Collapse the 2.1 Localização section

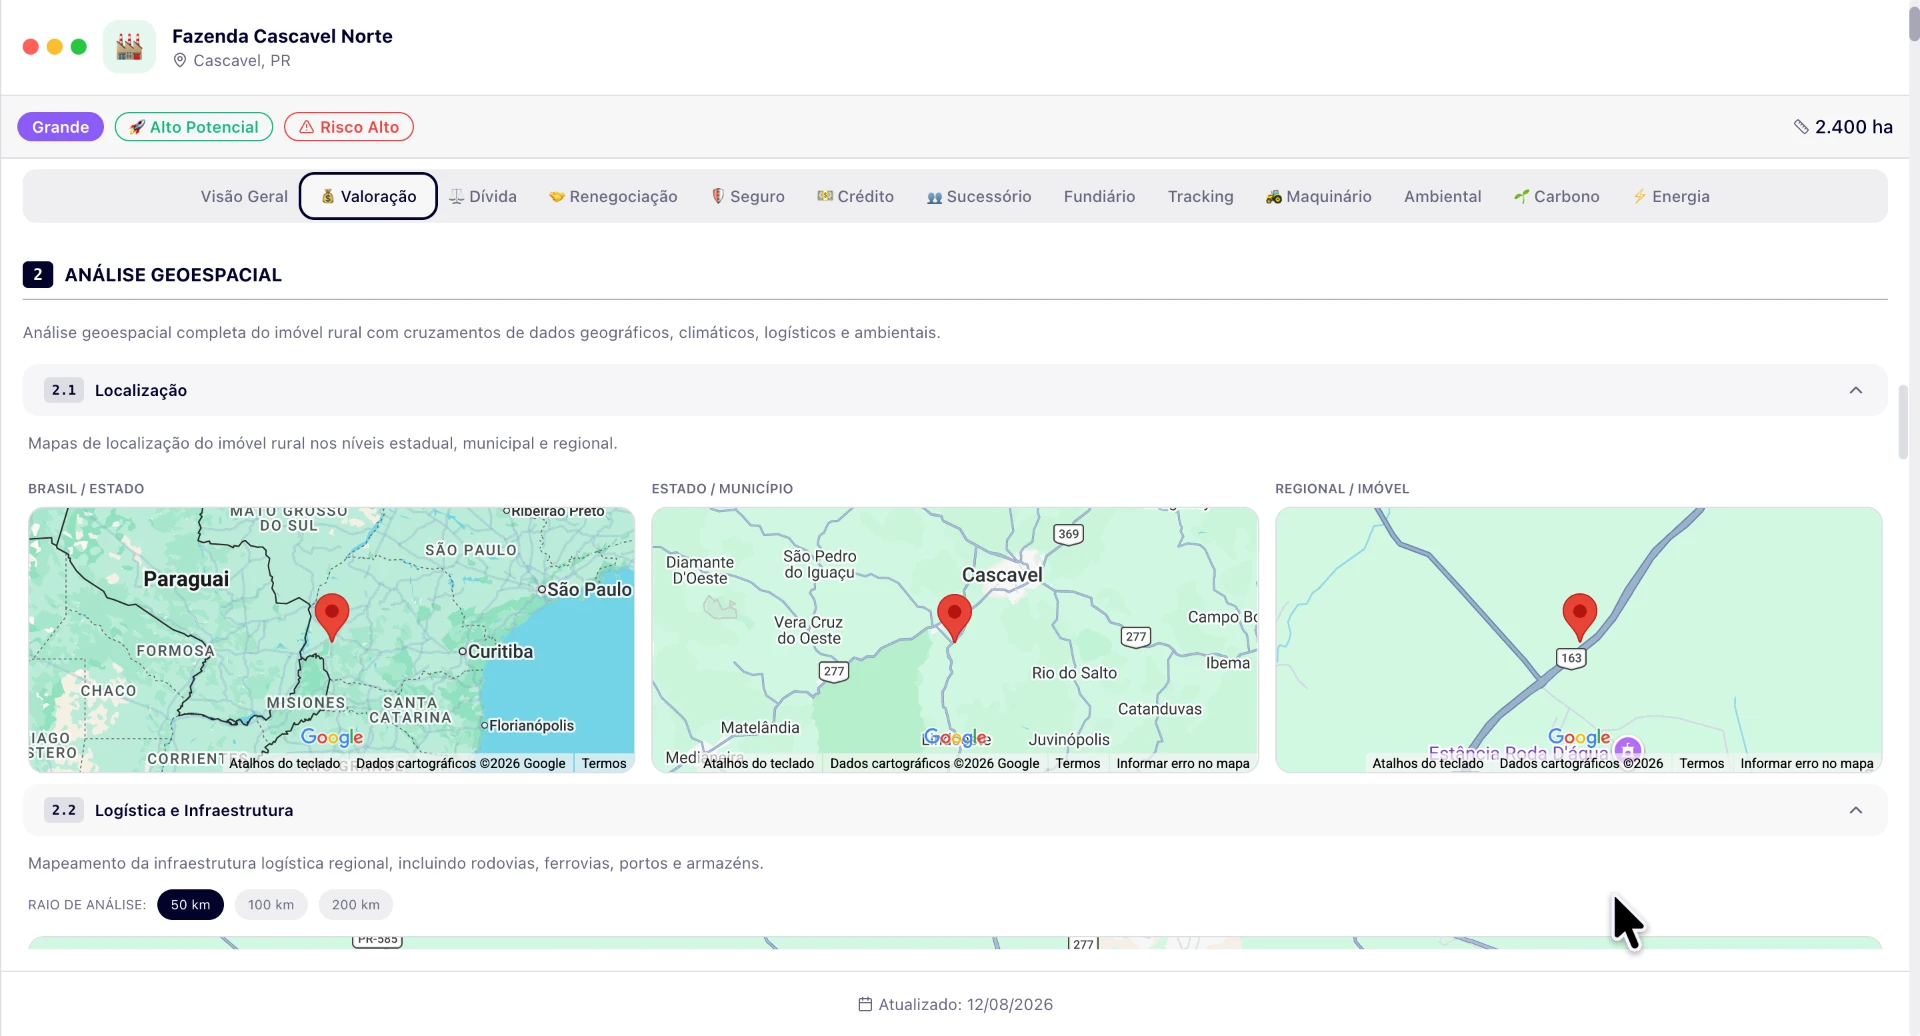click(1856, 390)
